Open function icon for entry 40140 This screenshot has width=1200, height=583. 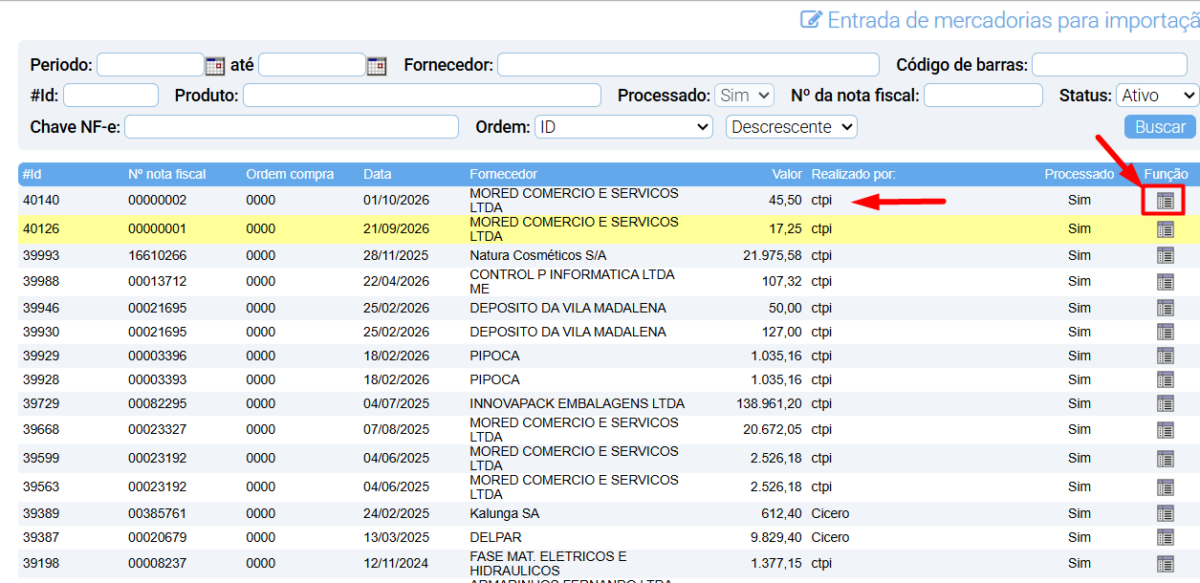(1165, 201)
